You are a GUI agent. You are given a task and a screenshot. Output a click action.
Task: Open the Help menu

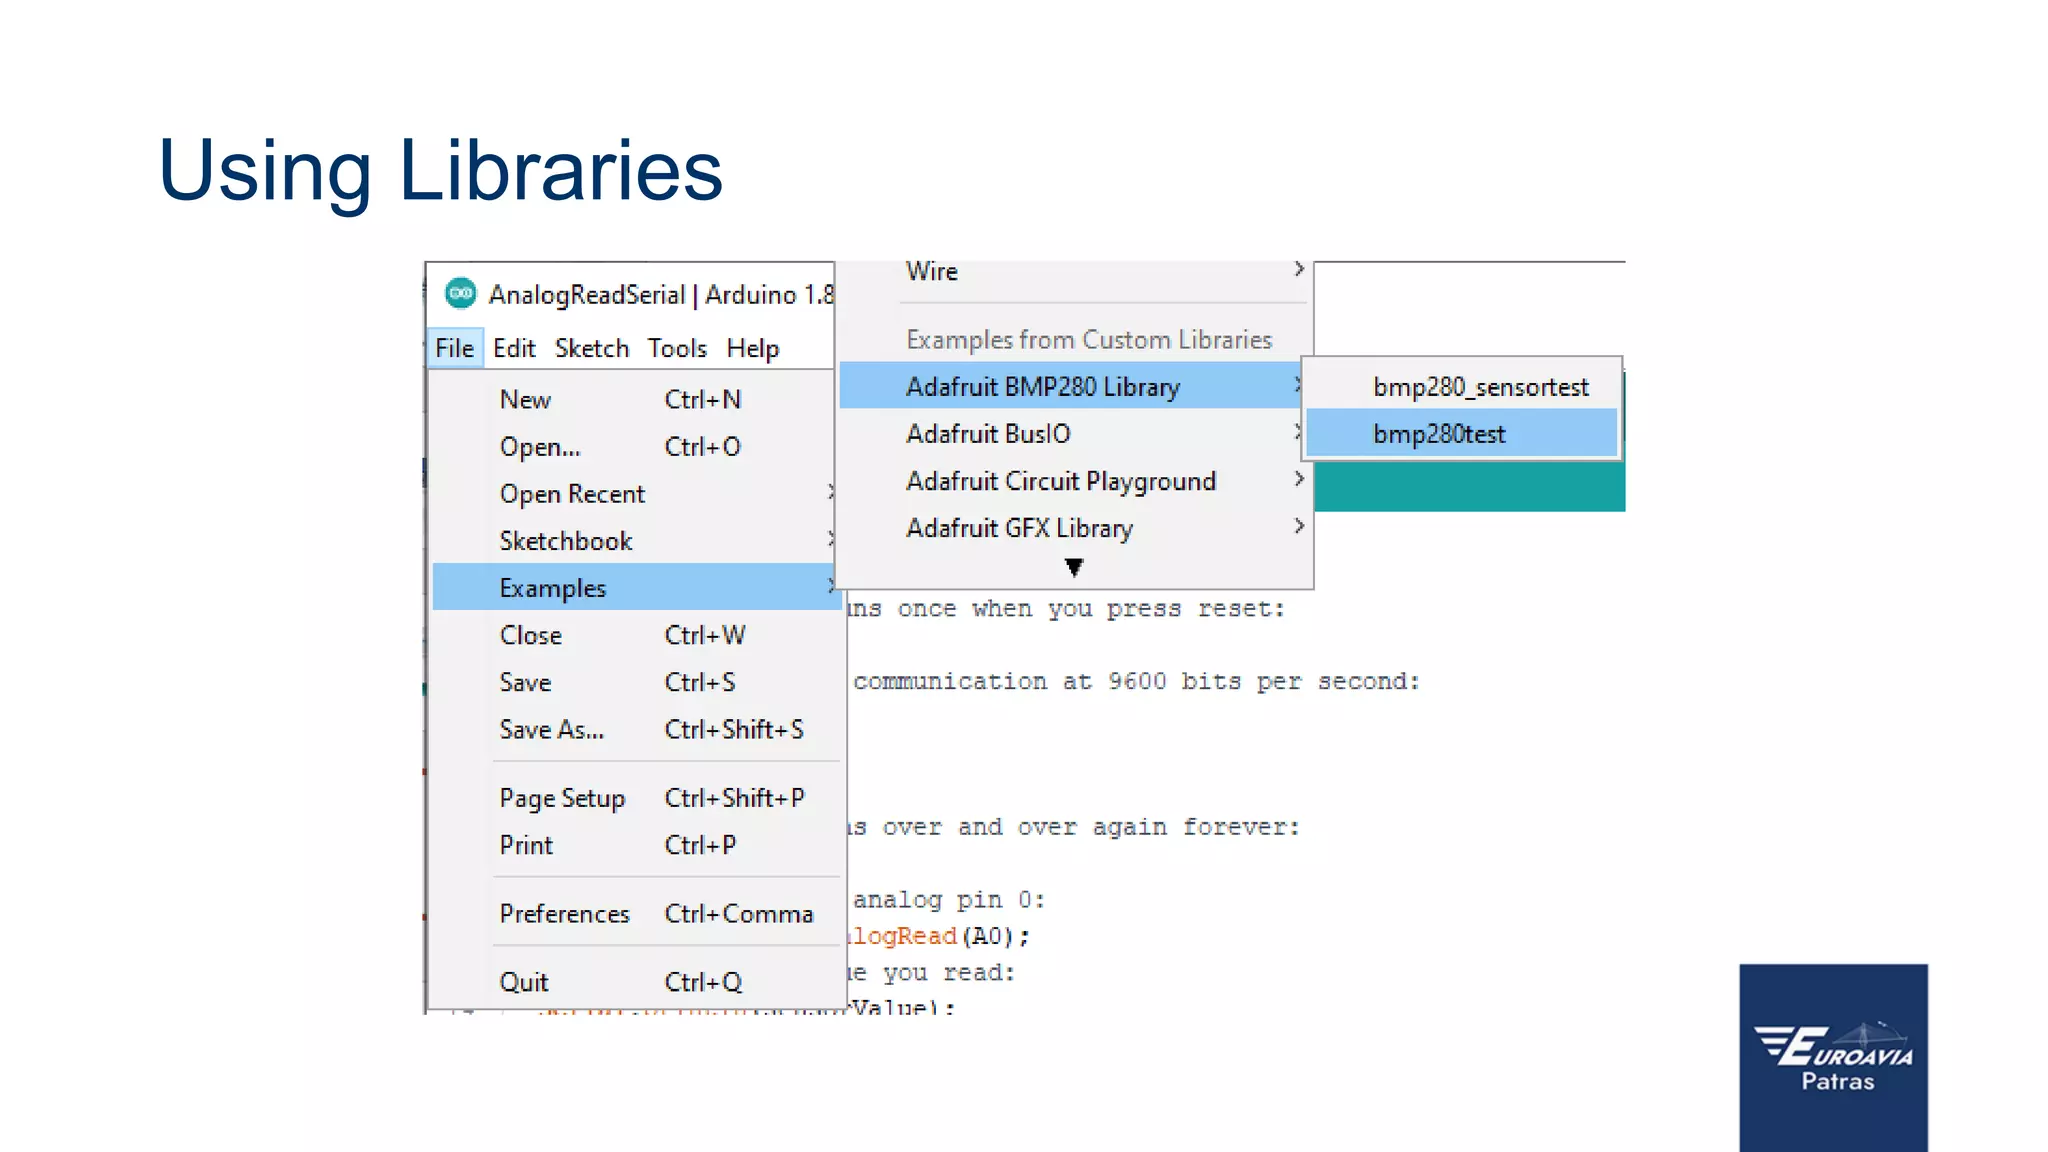click(x=752, y=348)
